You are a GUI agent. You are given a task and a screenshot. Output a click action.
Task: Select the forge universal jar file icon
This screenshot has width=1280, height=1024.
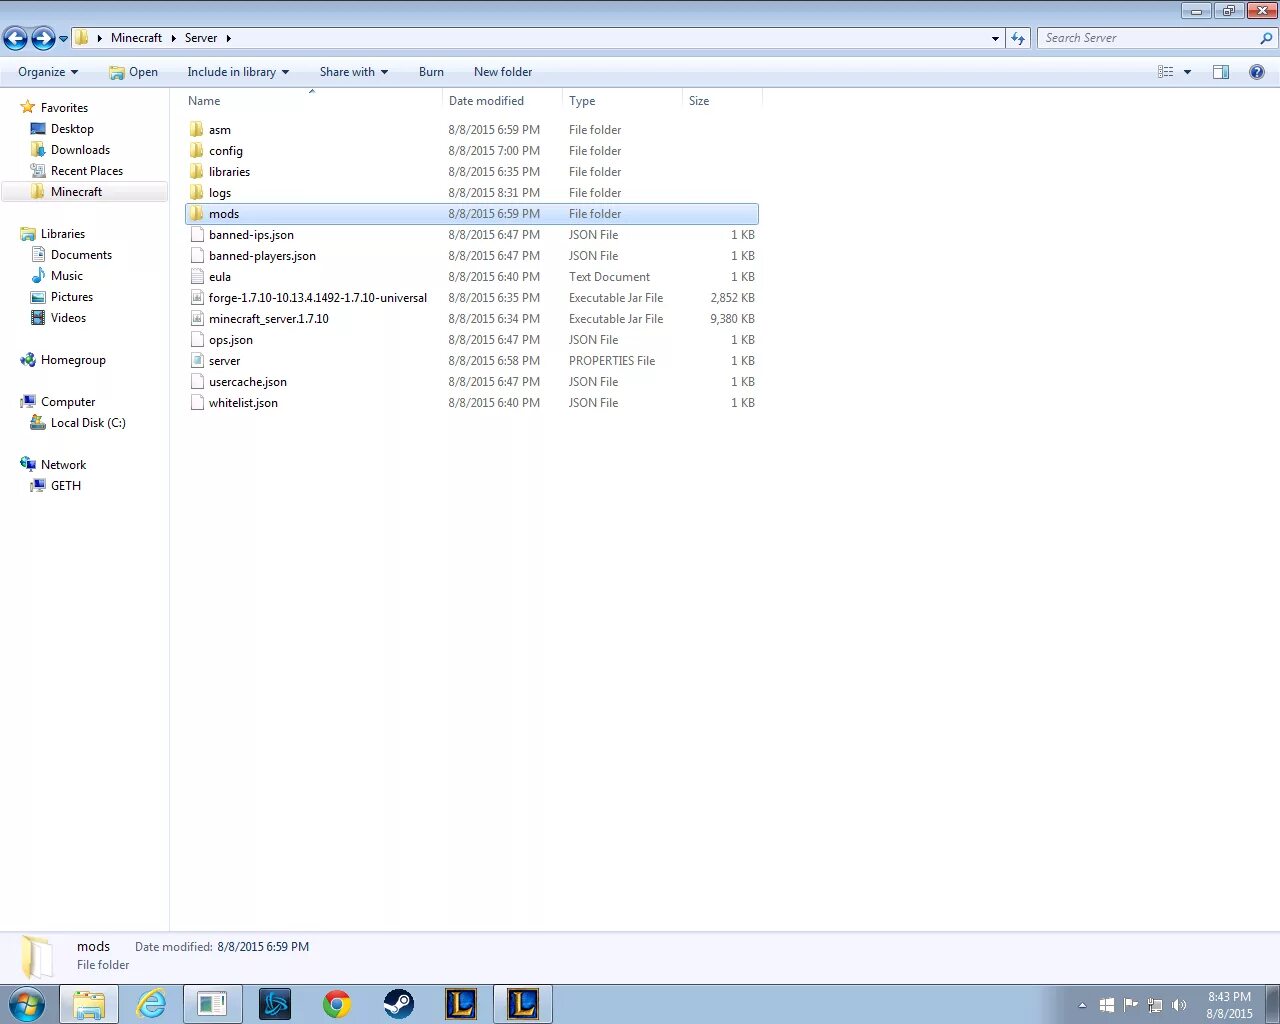coord(197,298)
